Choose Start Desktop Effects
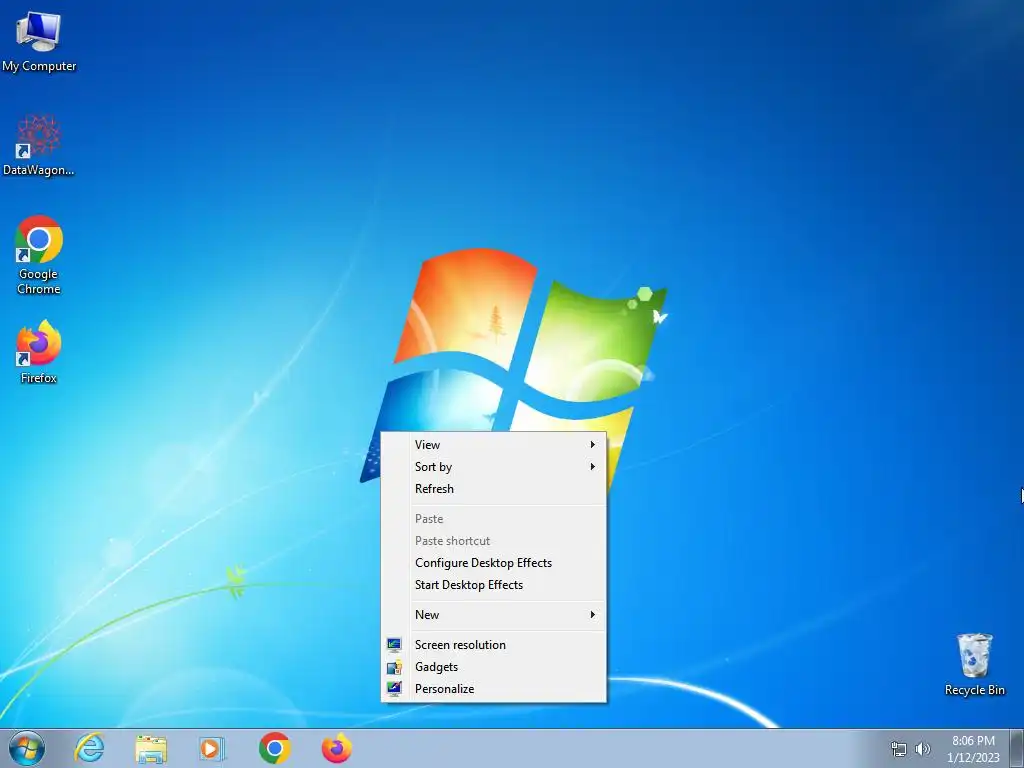1024x768 pixels. (x=494, y=584)
